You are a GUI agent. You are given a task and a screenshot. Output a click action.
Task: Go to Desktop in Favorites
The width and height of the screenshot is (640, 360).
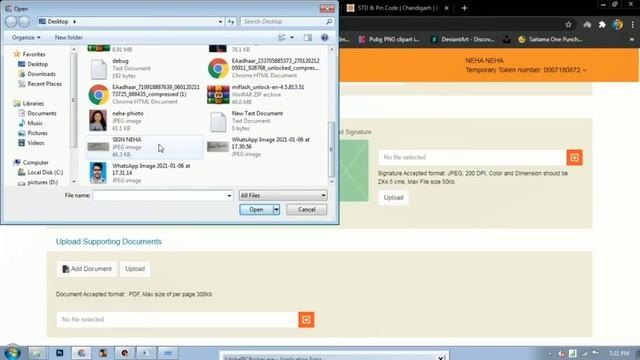click(33, 64)
